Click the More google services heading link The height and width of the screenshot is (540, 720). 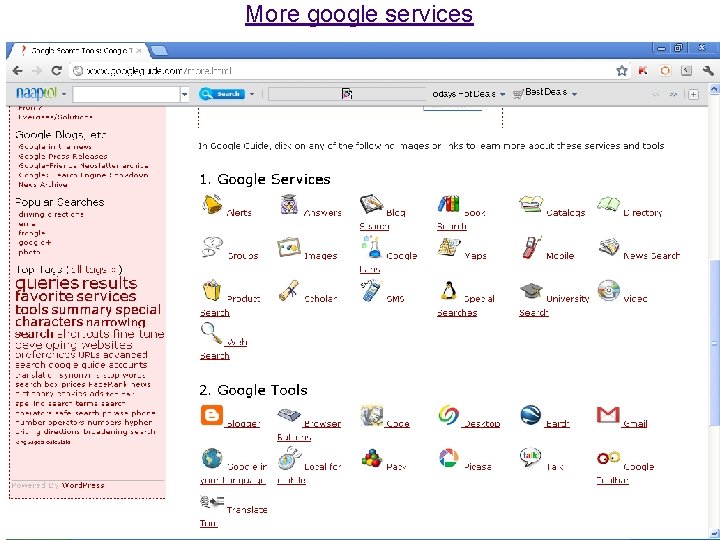point(359,14)
